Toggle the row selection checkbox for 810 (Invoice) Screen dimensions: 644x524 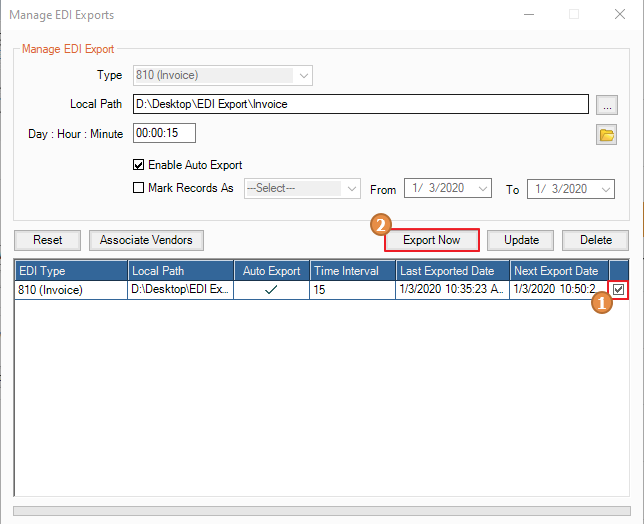click(619, 290)
